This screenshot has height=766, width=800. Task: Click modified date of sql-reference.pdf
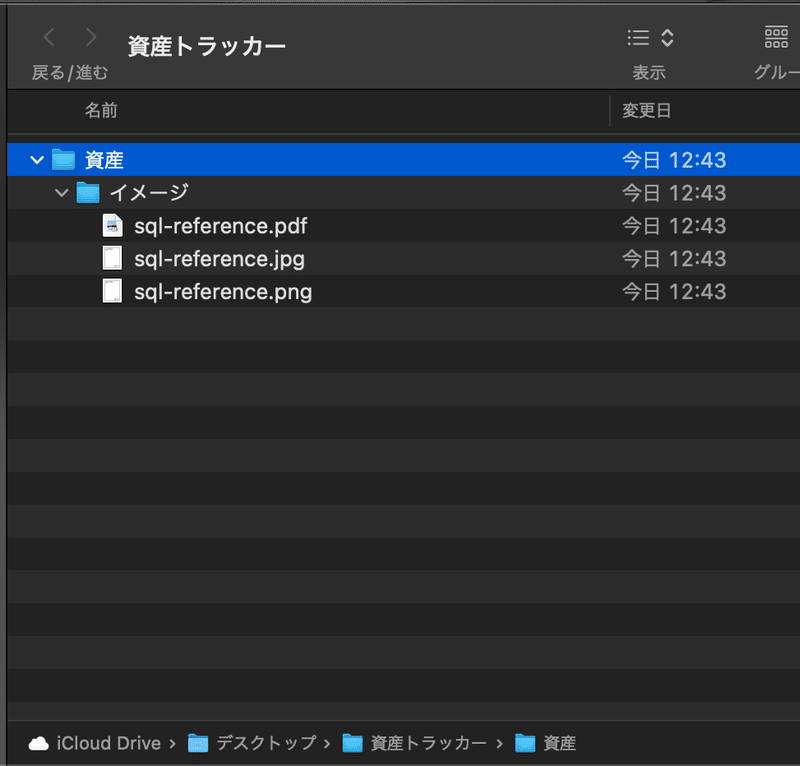pos(674,226)
